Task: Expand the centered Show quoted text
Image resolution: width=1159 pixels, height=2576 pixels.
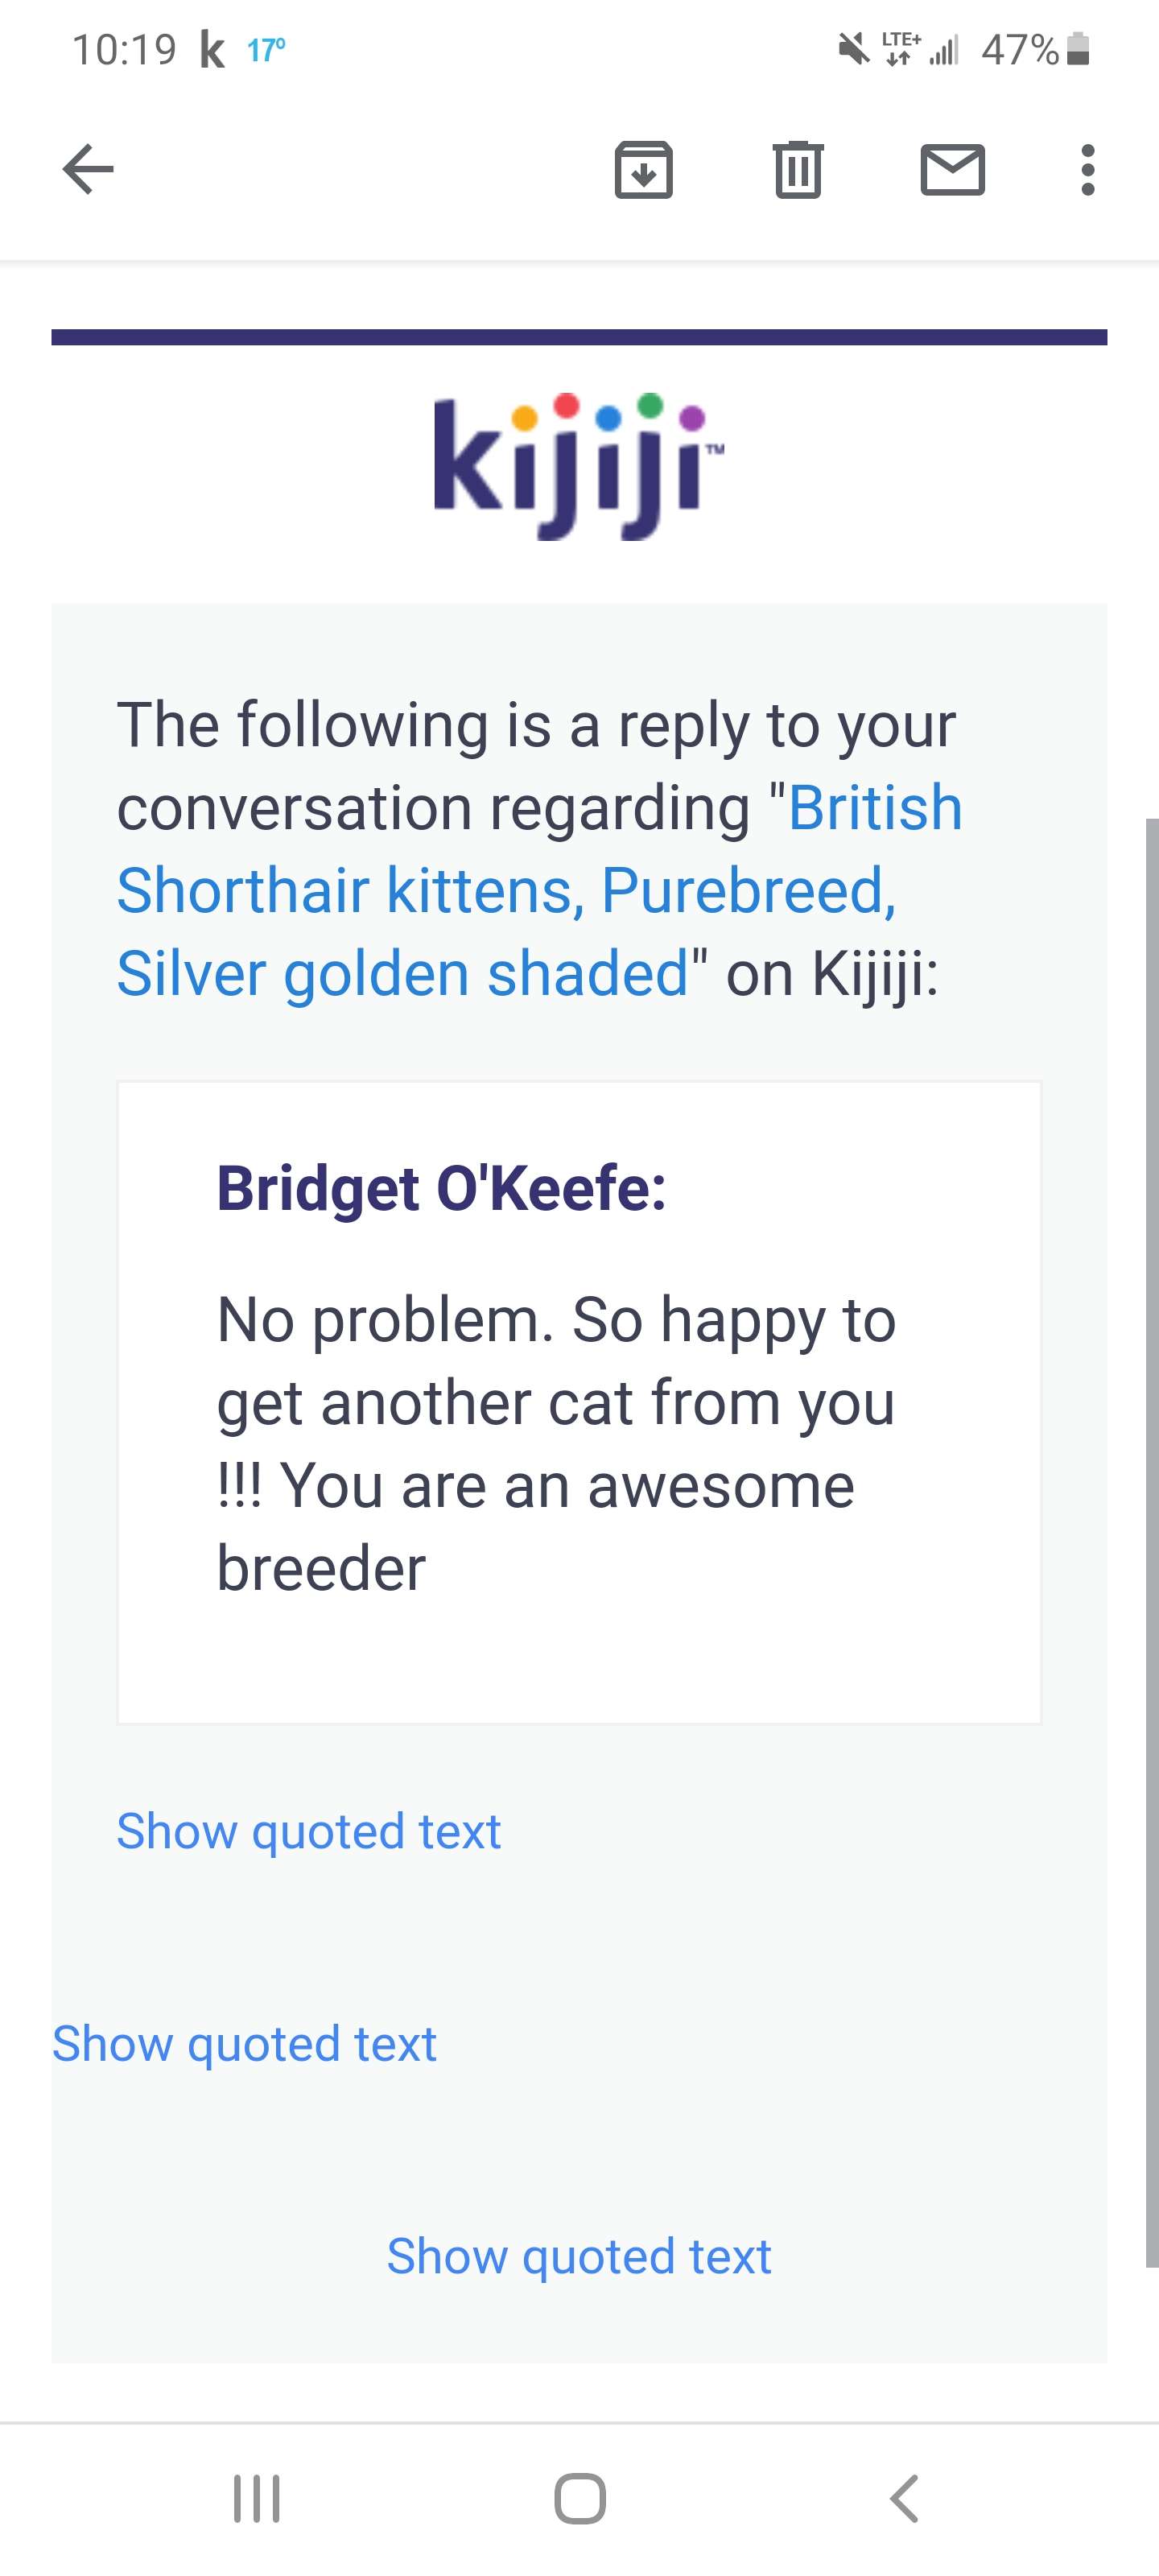Action: pos(579,2256)
